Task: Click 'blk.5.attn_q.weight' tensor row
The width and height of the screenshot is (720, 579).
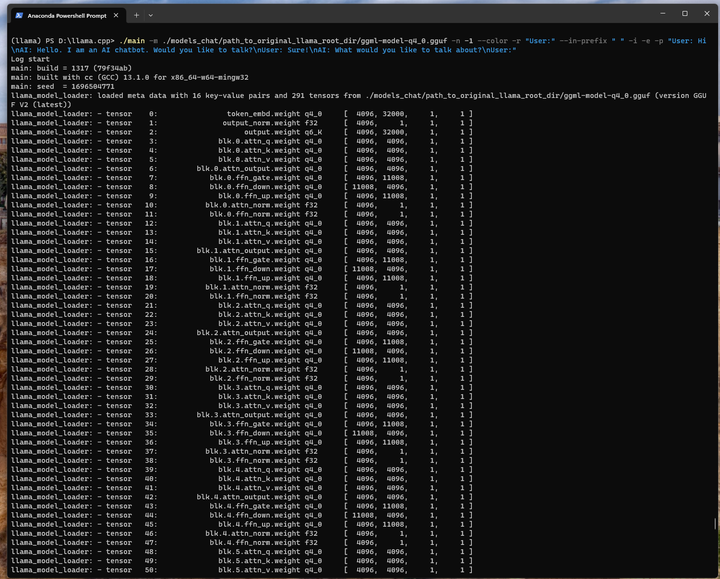Action: 242,552
